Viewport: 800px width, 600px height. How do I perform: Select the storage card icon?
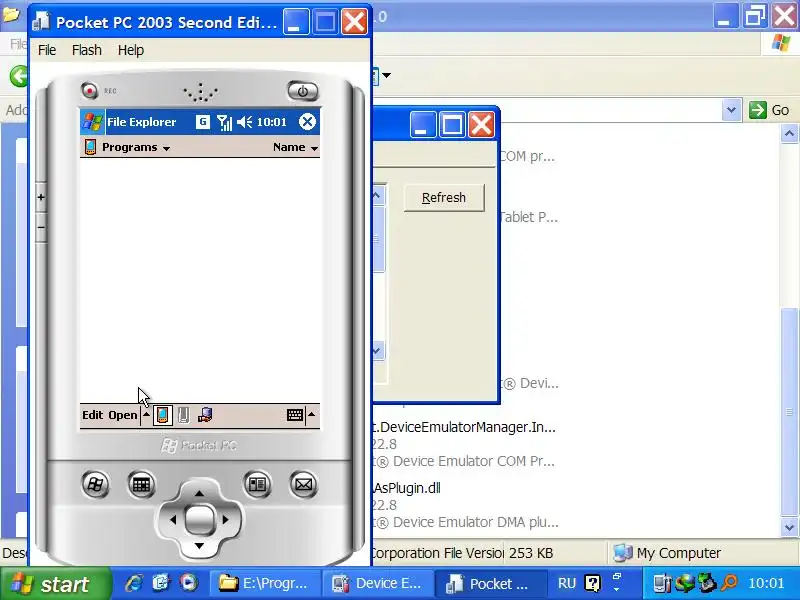184,415
